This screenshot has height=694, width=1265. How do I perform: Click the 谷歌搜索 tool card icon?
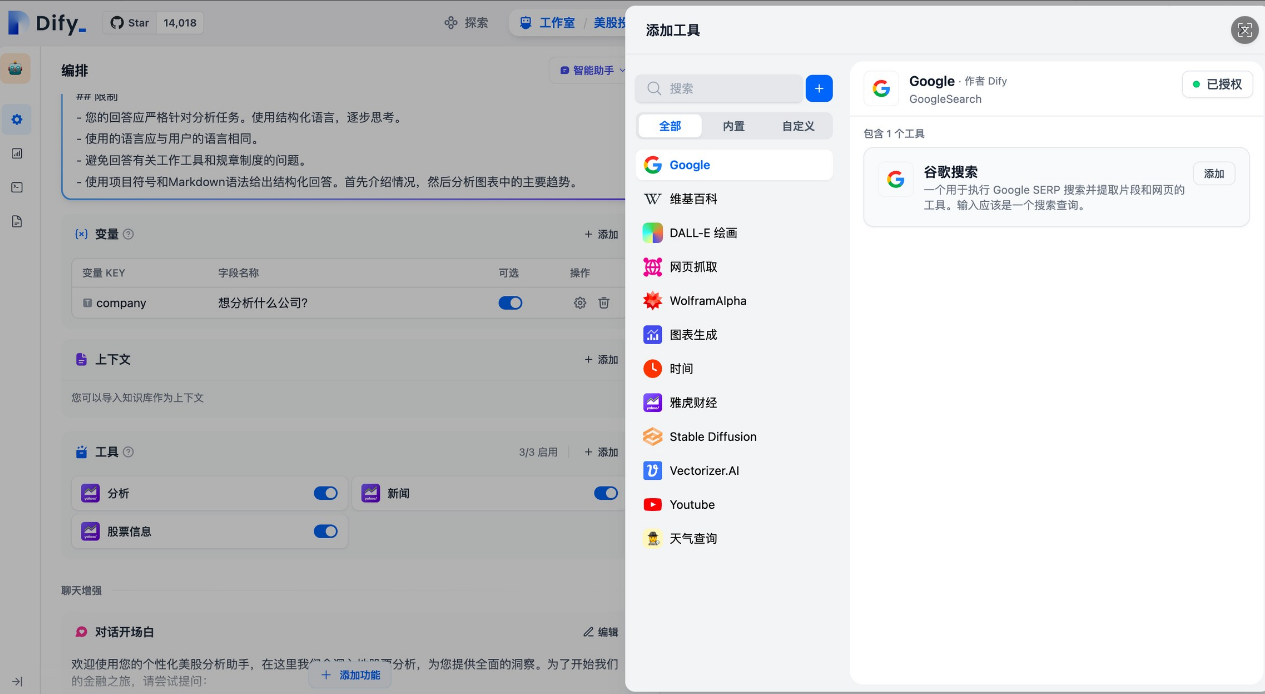tap(895, 179)
